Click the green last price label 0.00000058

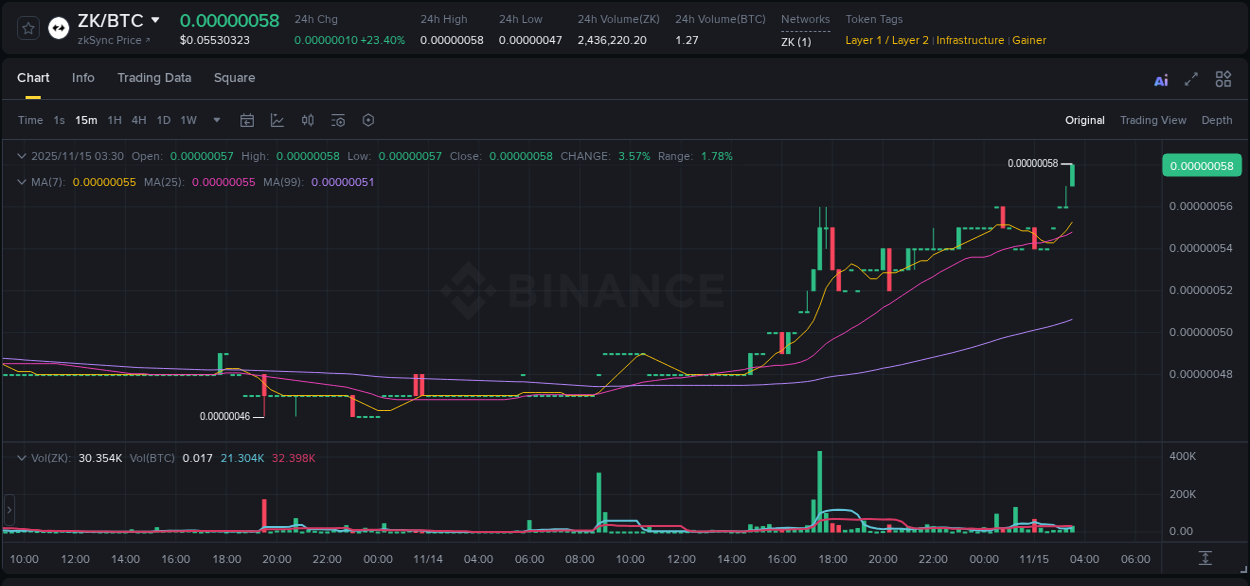point(1201,165)
